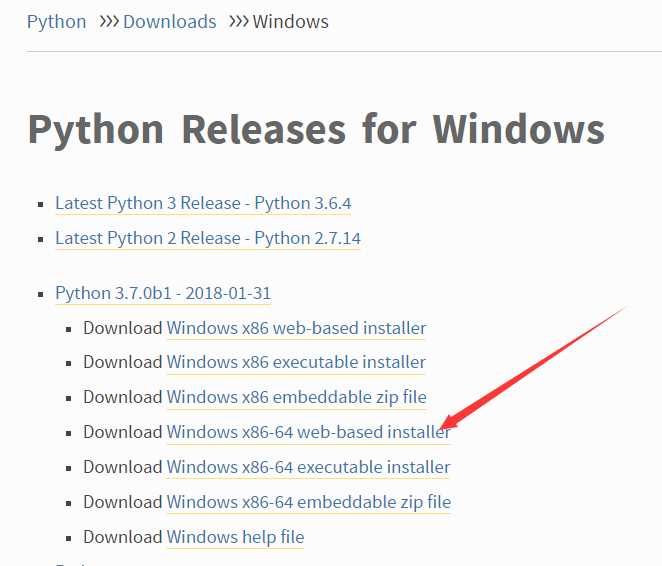Download Windows x86-64 web-based installer
Screen dimensions: 662x566
(x=309, y=433)
